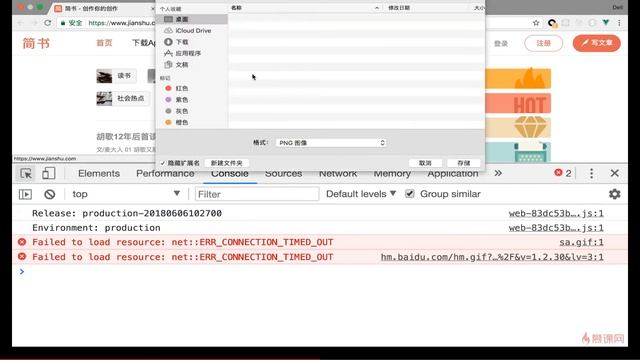Click the HOT banner image
Image resolution: width=640 pixels, height=360 pixels.
coord(518,103)
